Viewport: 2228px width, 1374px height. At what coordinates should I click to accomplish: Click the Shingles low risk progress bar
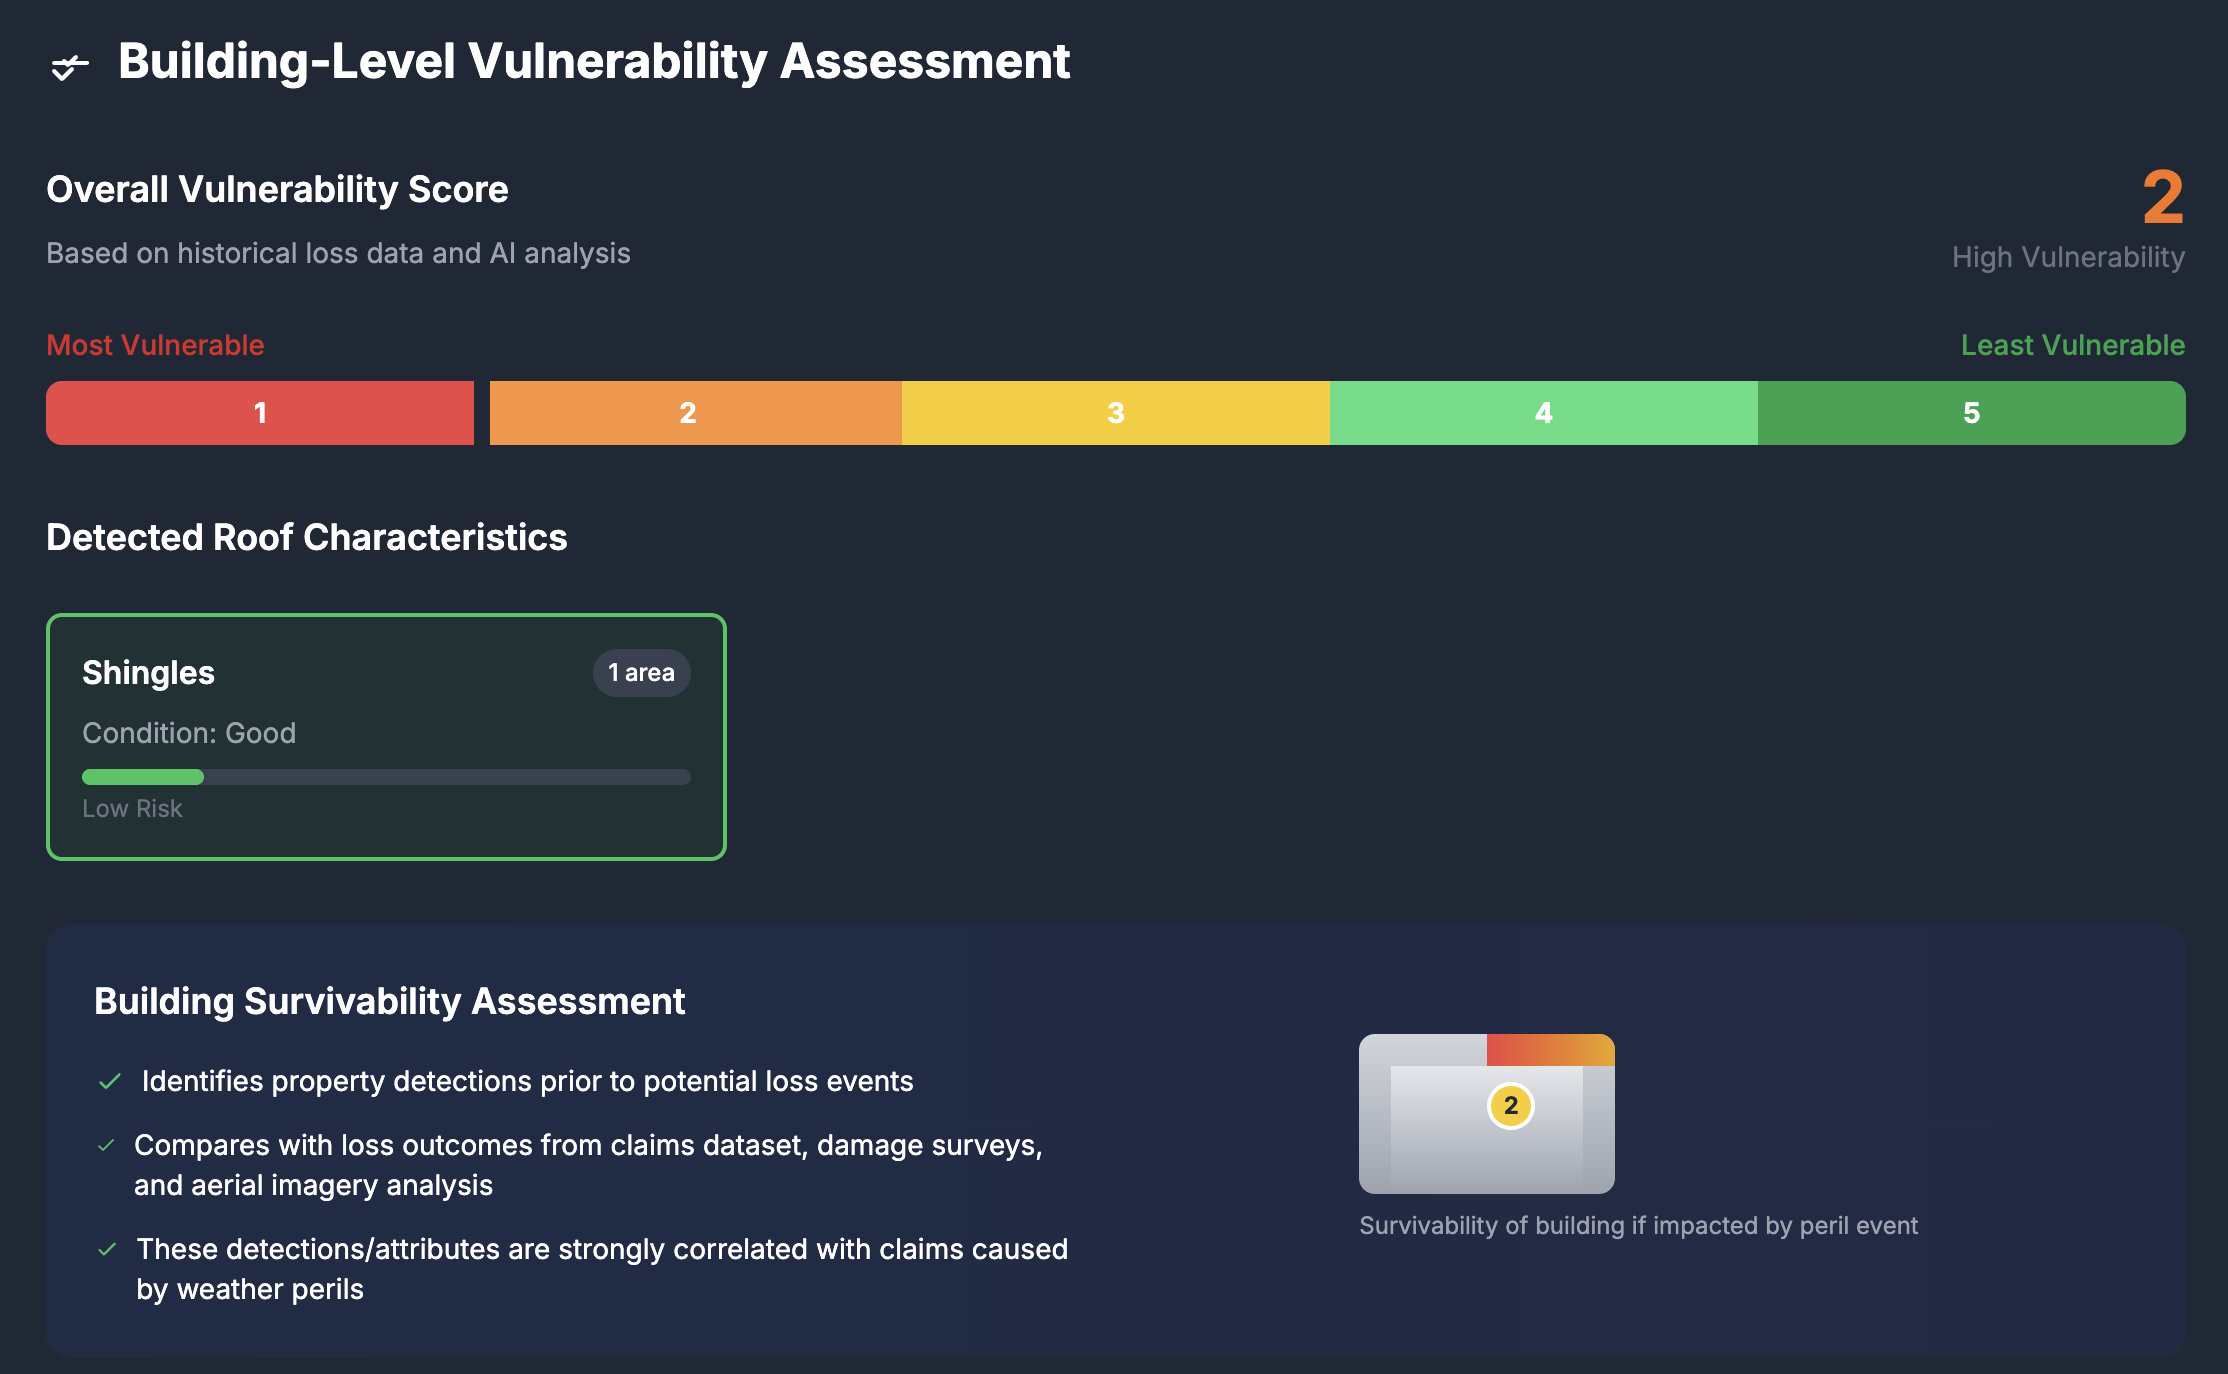(386, 777)
